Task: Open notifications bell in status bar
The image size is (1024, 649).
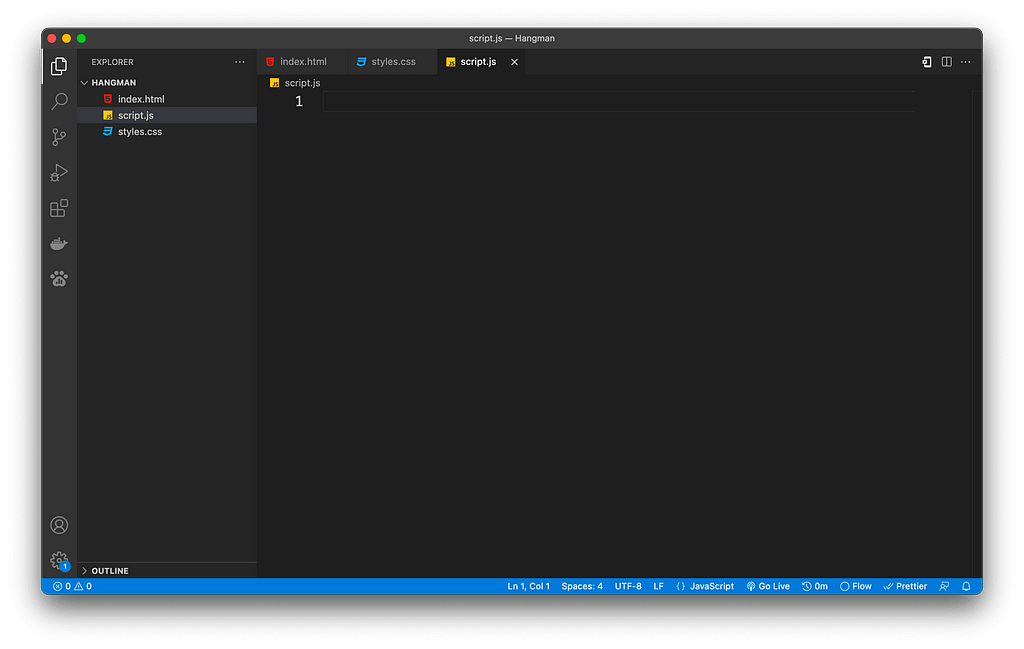Action: pyautogui.click(x=966, y=586)
